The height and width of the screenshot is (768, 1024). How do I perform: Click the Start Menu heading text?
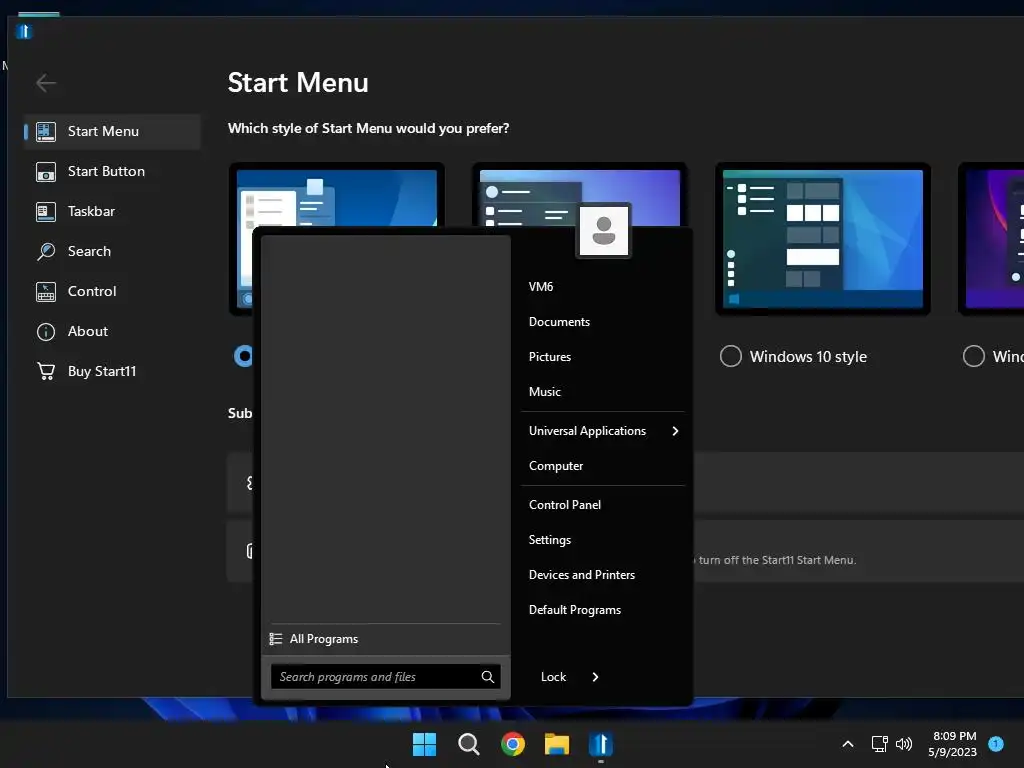point(298,83)
